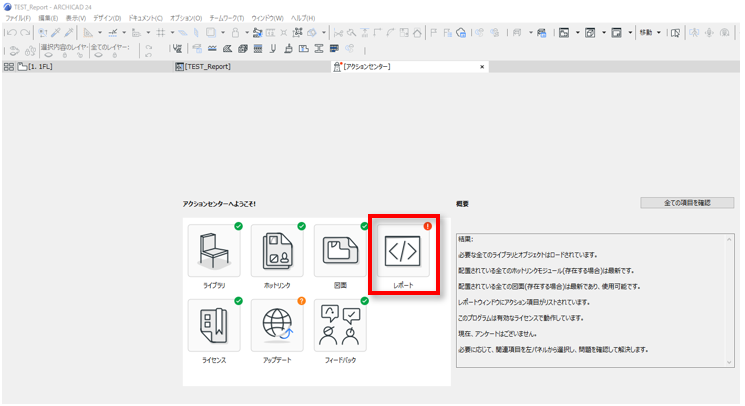
Task: Click the Ver check icon in second toolbar
Action: (x=177, y=49)
